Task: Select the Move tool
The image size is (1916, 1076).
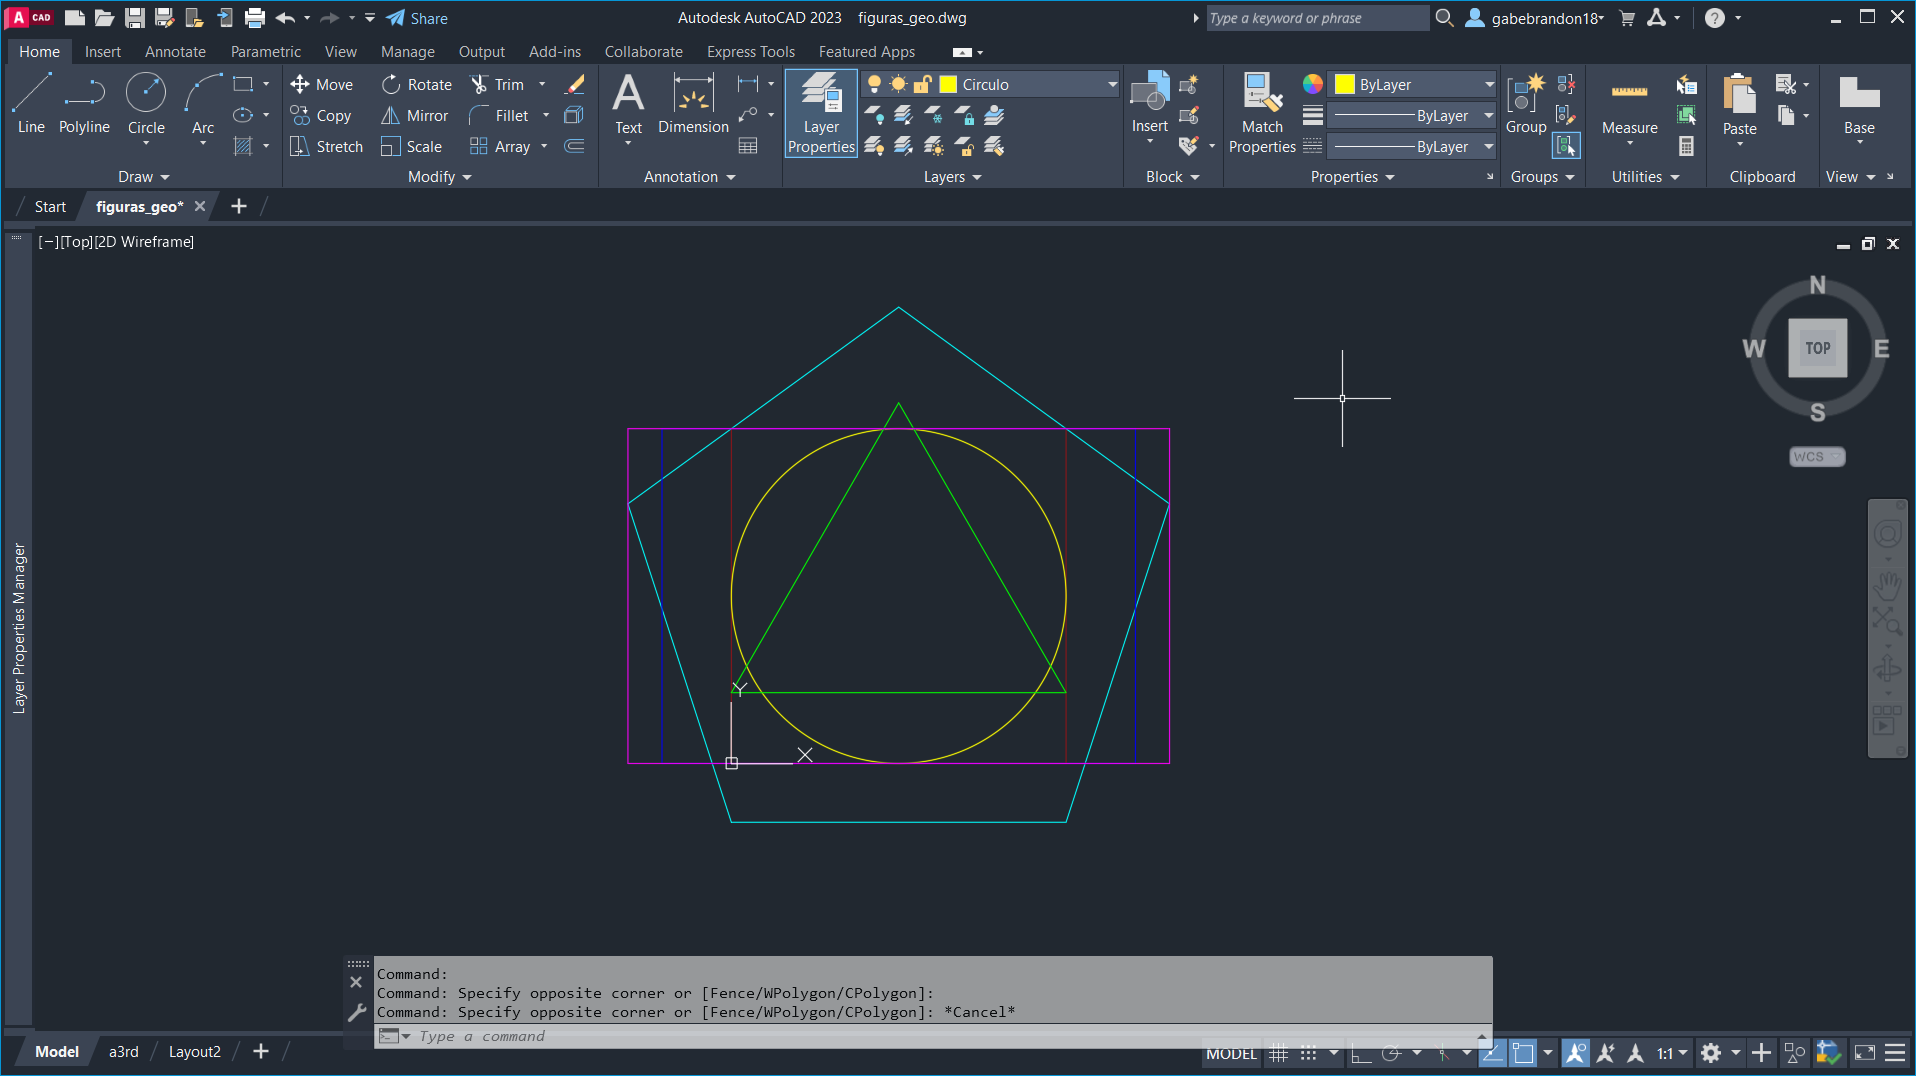Action: [322, 84]
